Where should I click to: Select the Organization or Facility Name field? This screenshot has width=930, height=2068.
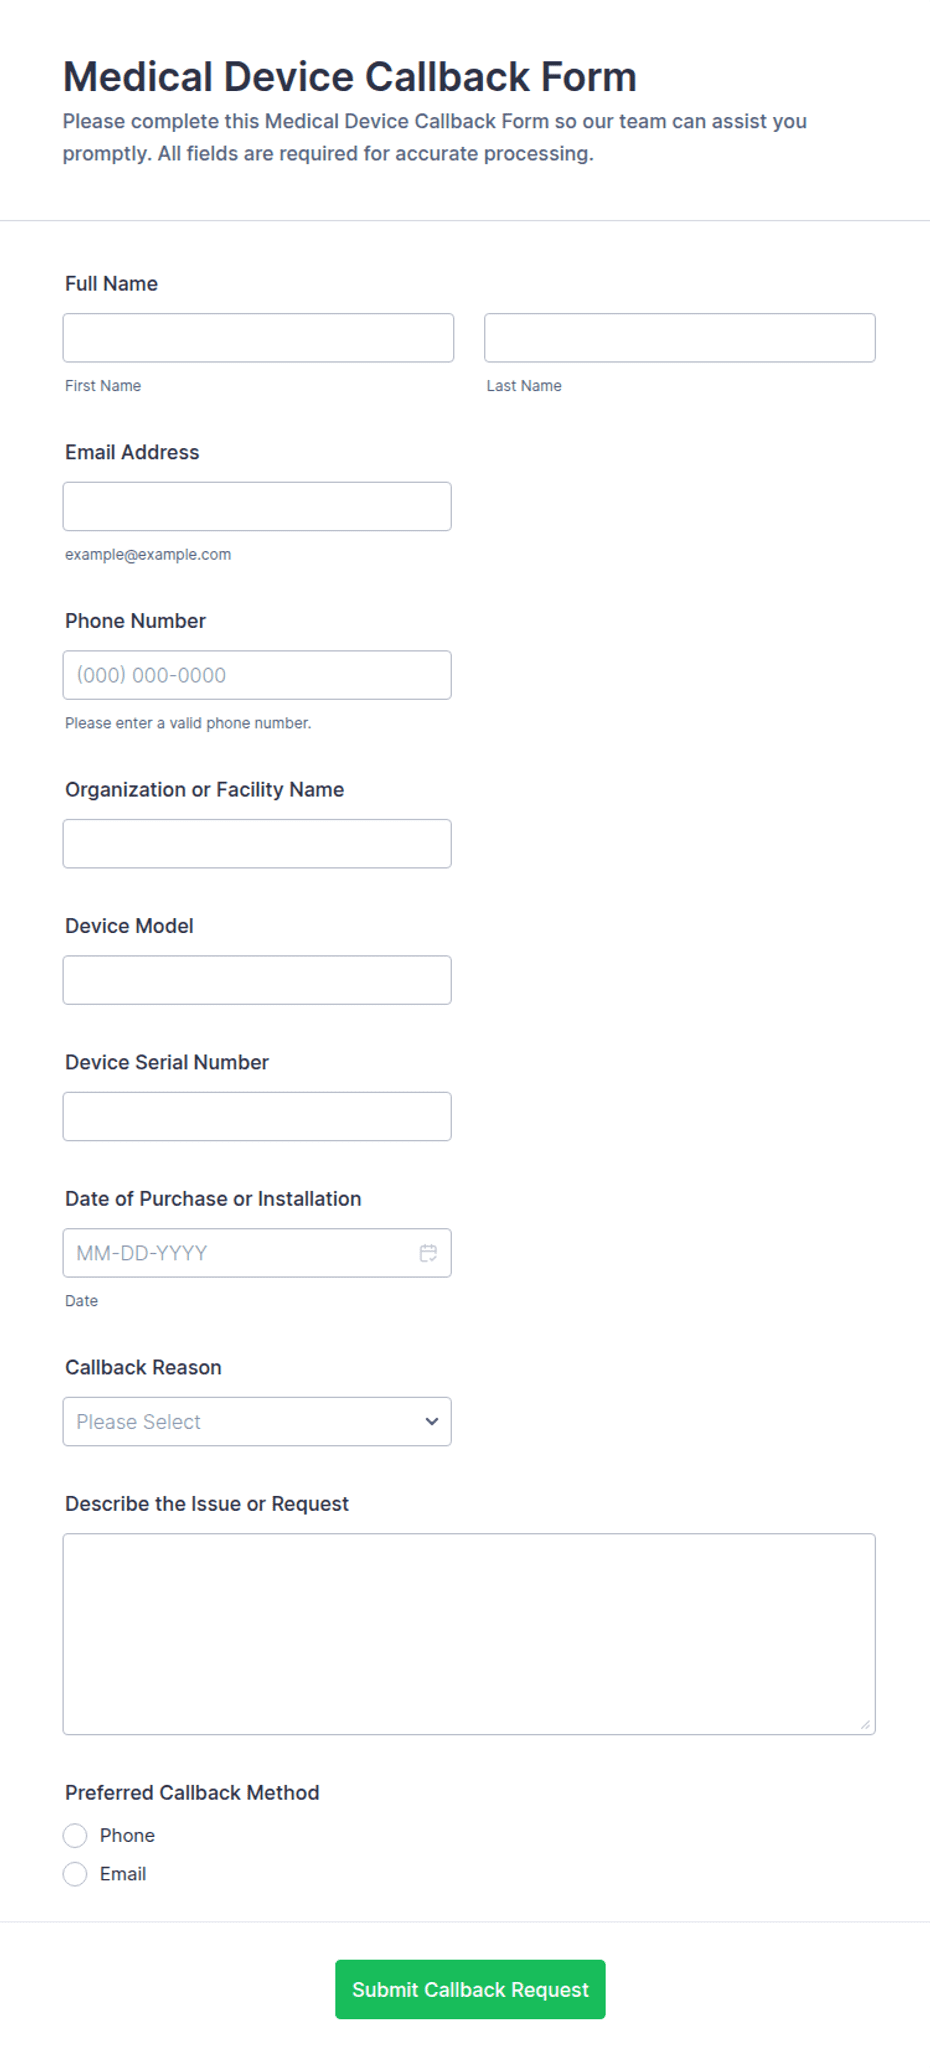257,844
